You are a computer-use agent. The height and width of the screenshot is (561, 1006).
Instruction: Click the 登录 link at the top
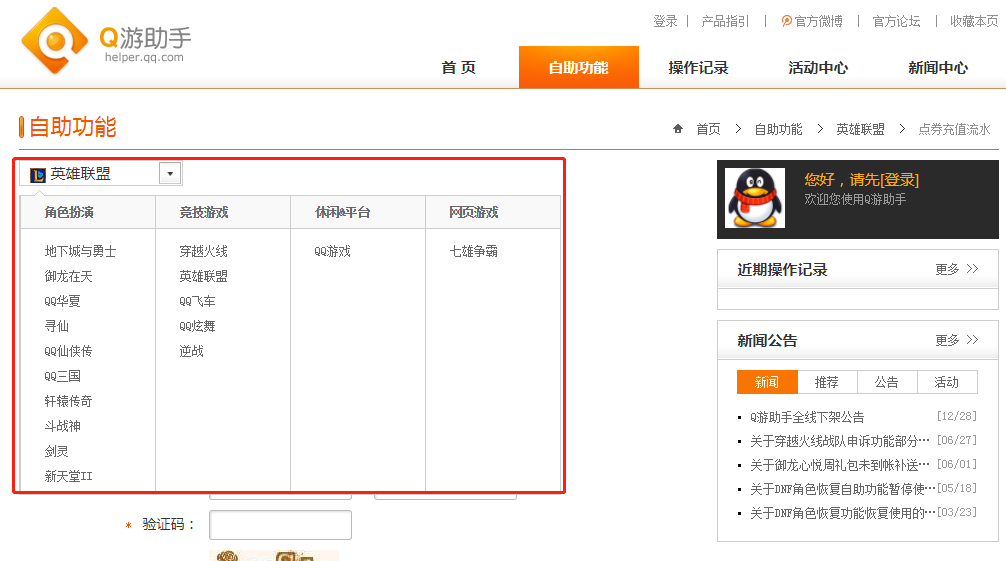coord(665,21)
